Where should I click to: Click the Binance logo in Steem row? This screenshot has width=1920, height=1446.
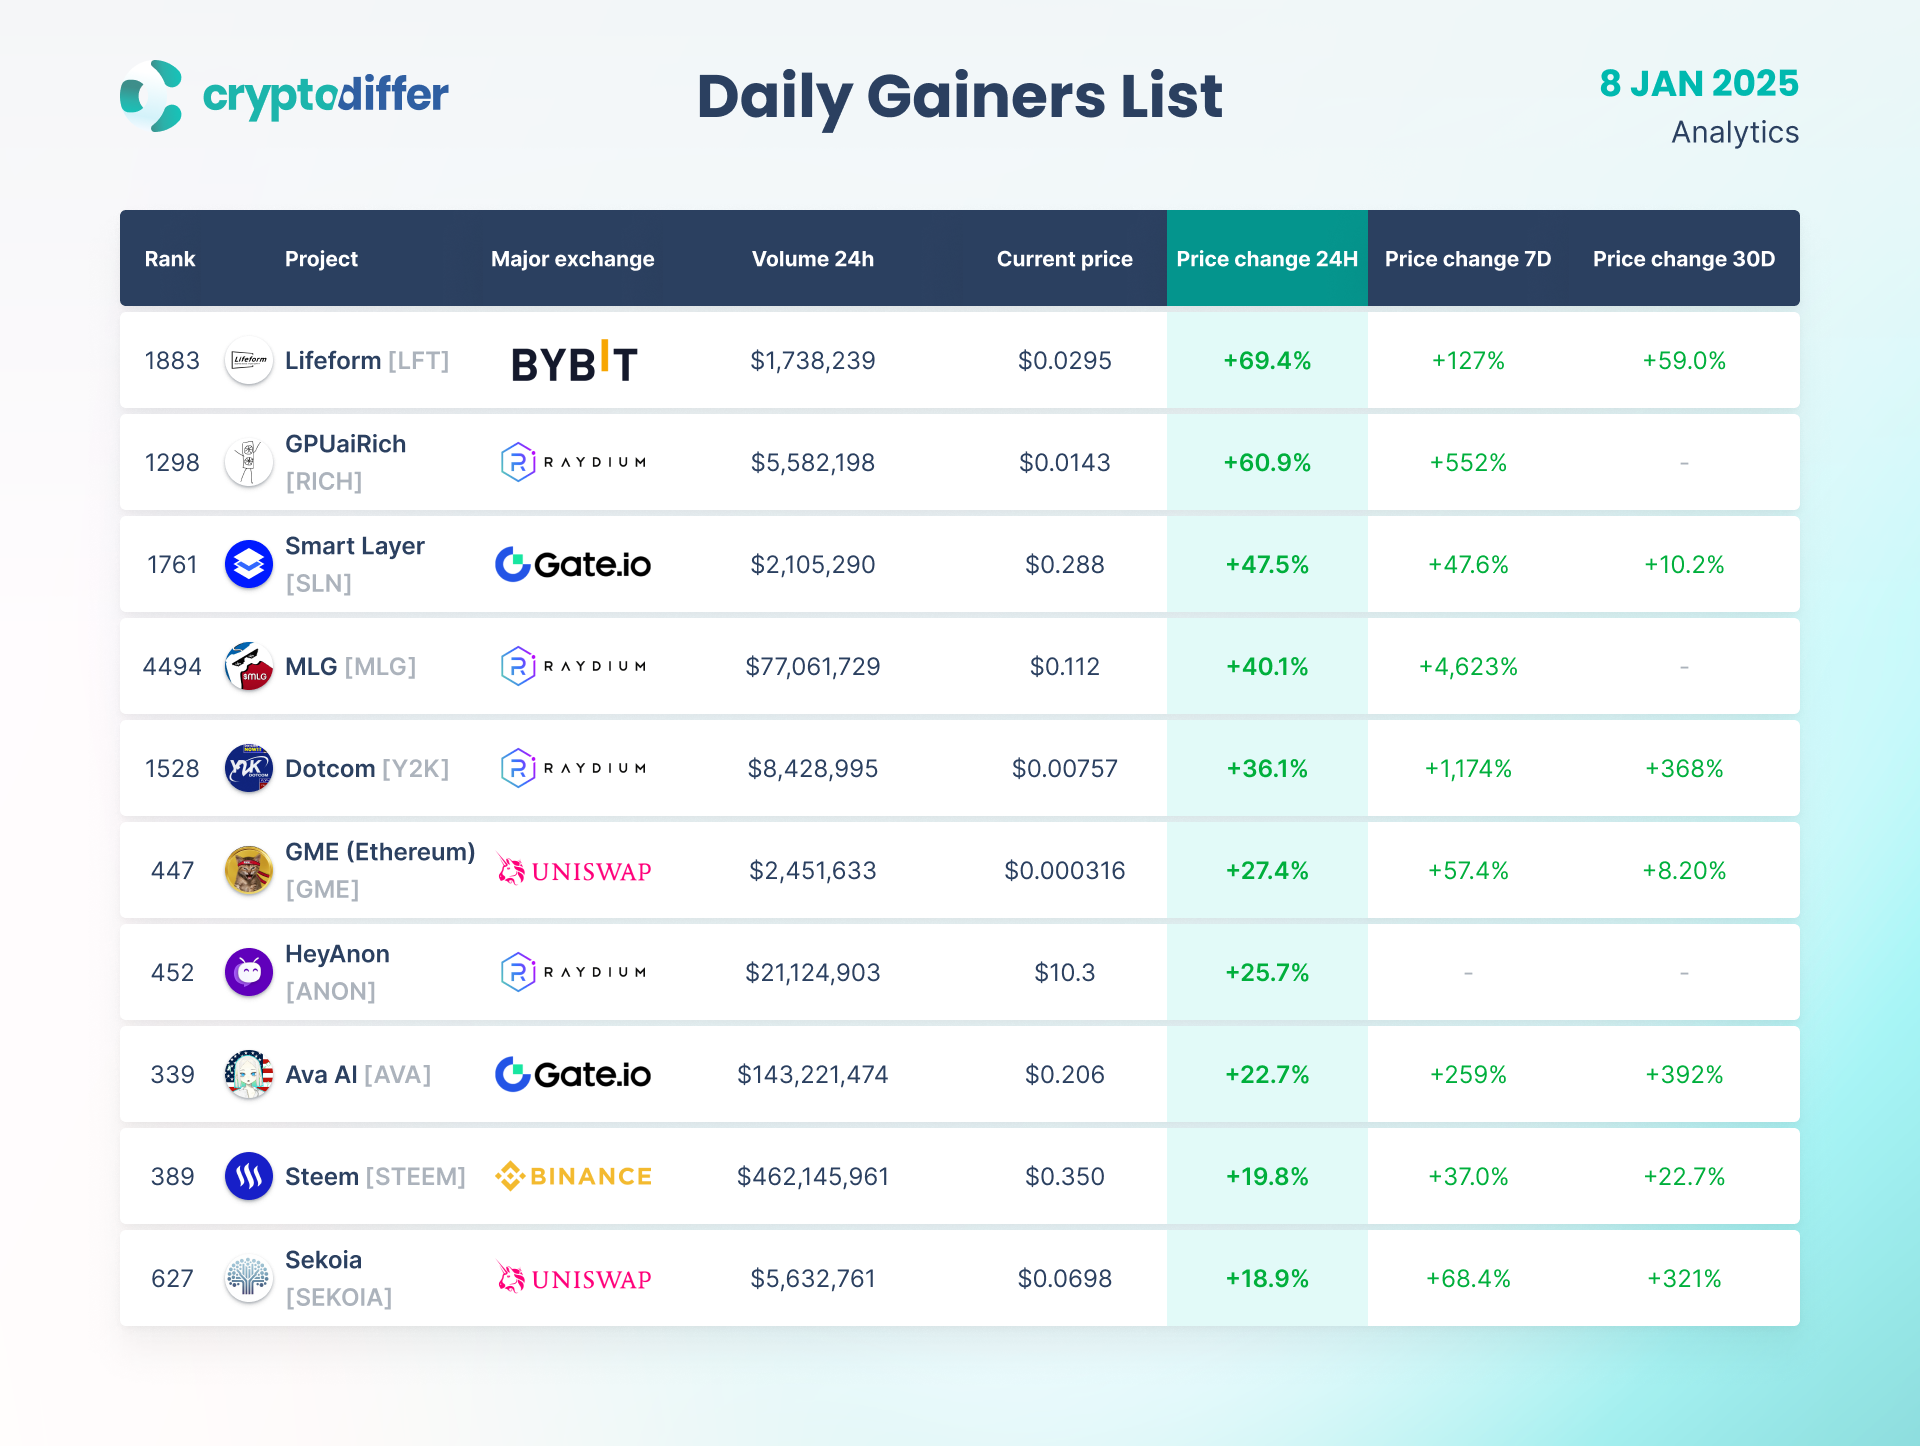pos(573,1176)
